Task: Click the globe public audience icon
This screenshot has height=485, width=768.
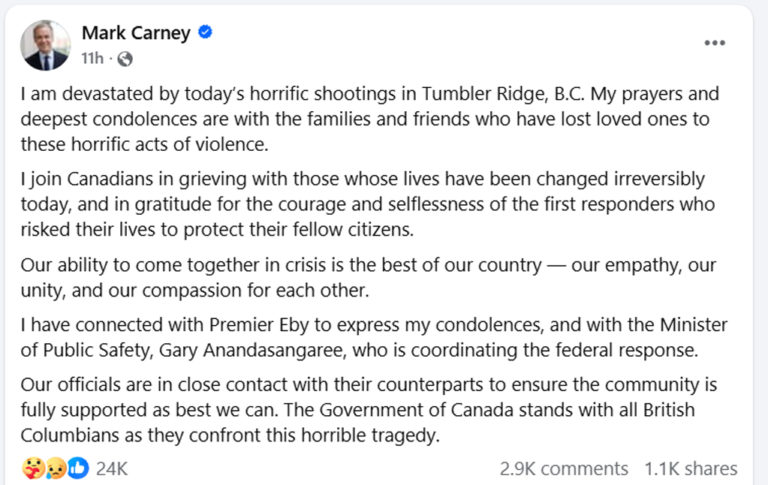Action: [x=124, y=59]
